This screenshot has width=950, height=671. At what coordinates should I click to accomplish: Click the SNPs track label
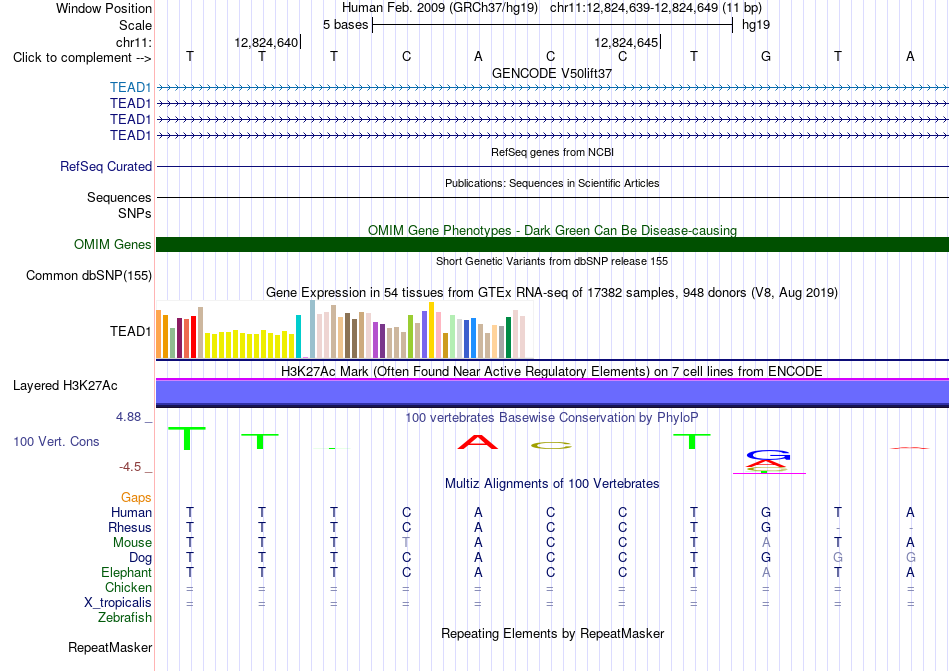(x=135, y=213)
